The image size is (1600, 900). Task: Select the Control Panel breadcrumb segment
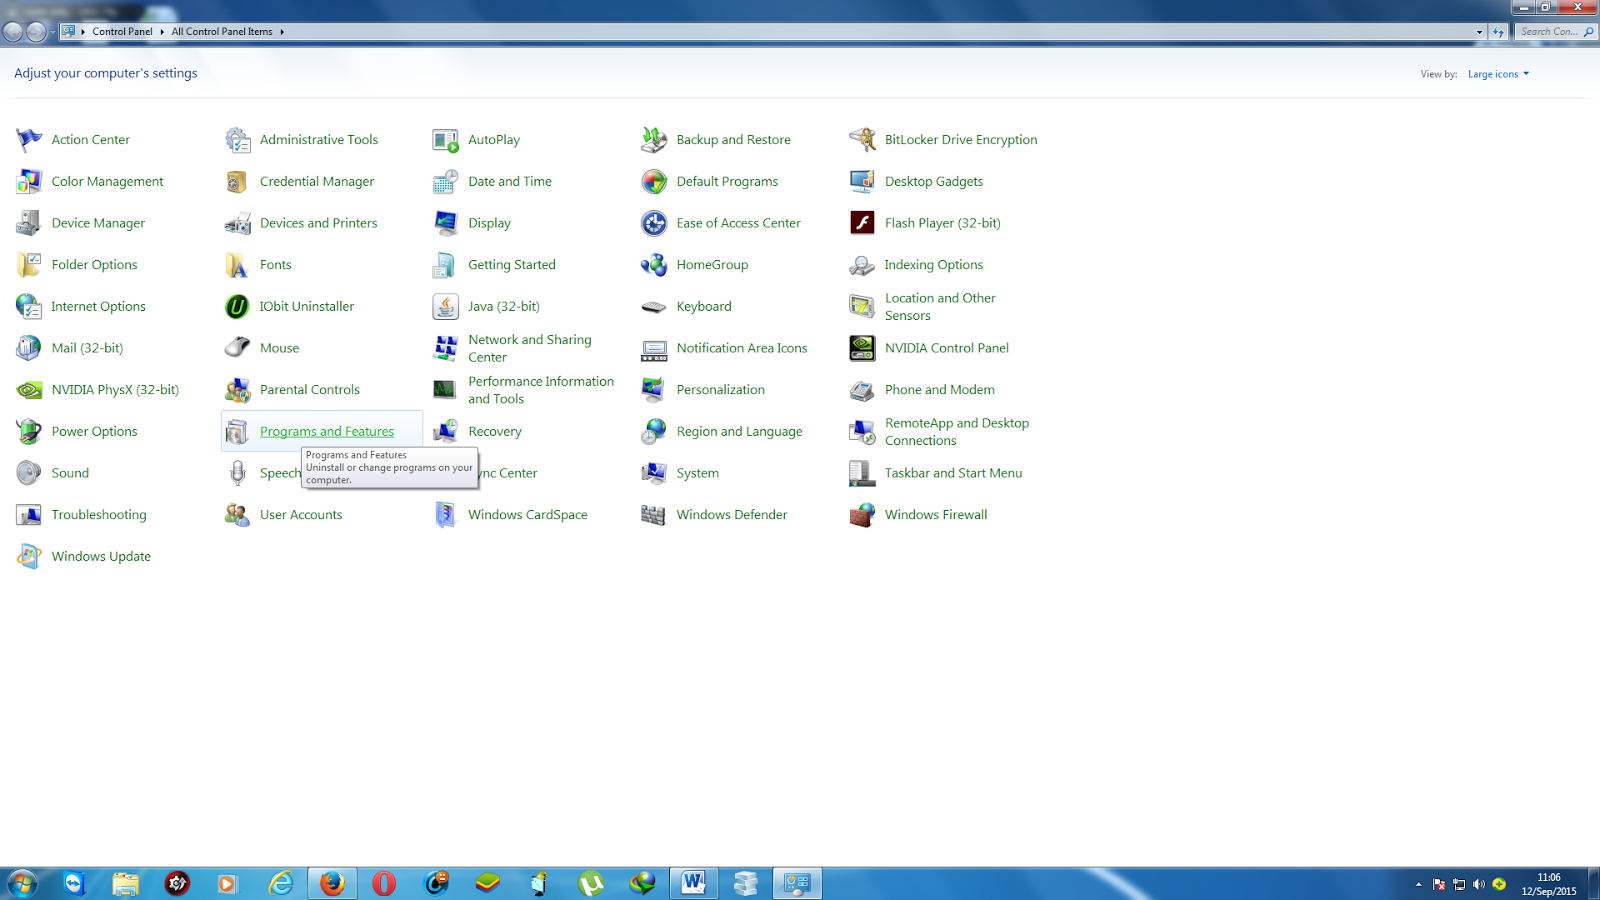pos(123,32)
